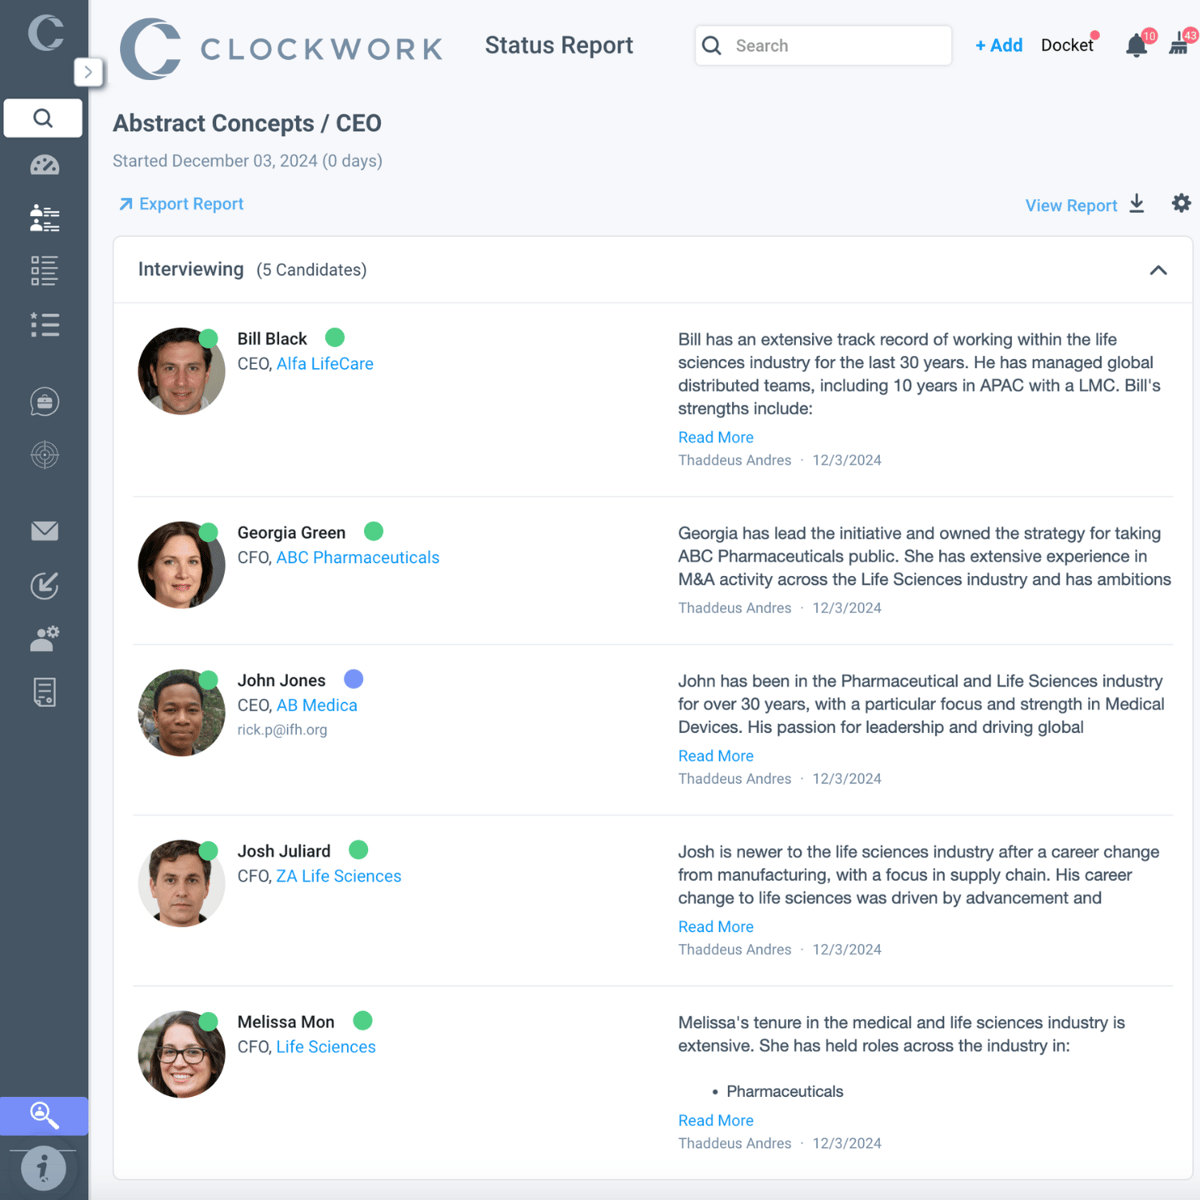Select the magnifying glass search icon in sidebar
Image resolution: width=1200 pixels, height=1200 pixels.
(x=43, y=118)
